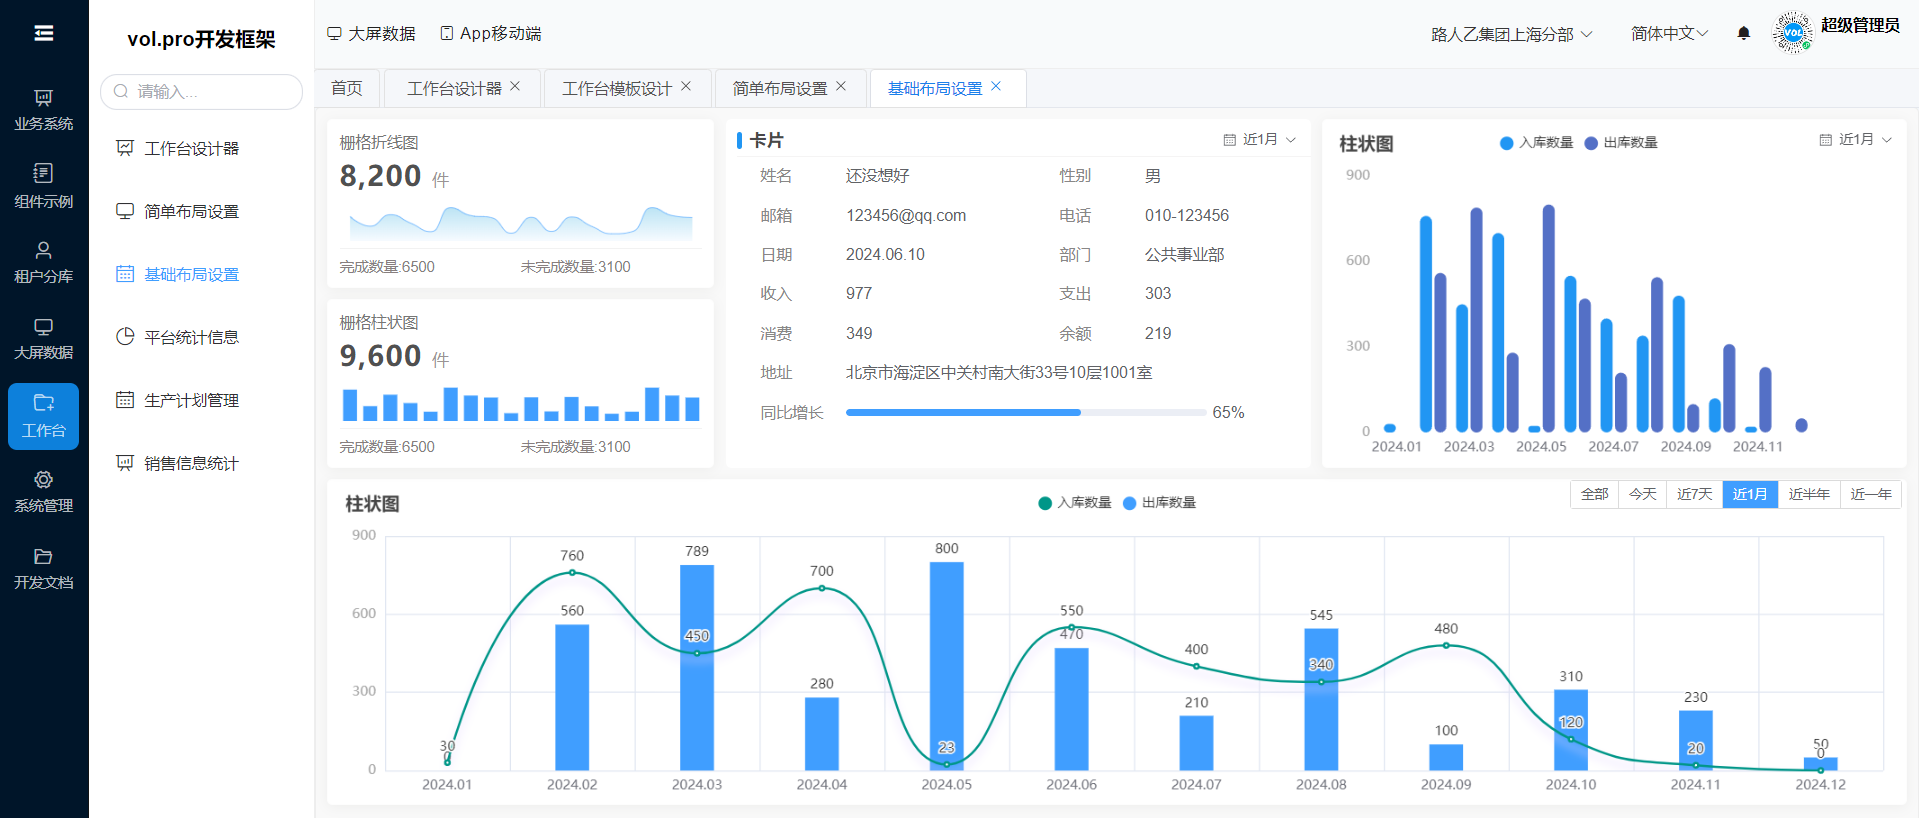The width and height of the screenshot is (1919, 818).
Task: Toggle 入库数量 legend in top-right chart
Action: click(x=1537, y=143)
